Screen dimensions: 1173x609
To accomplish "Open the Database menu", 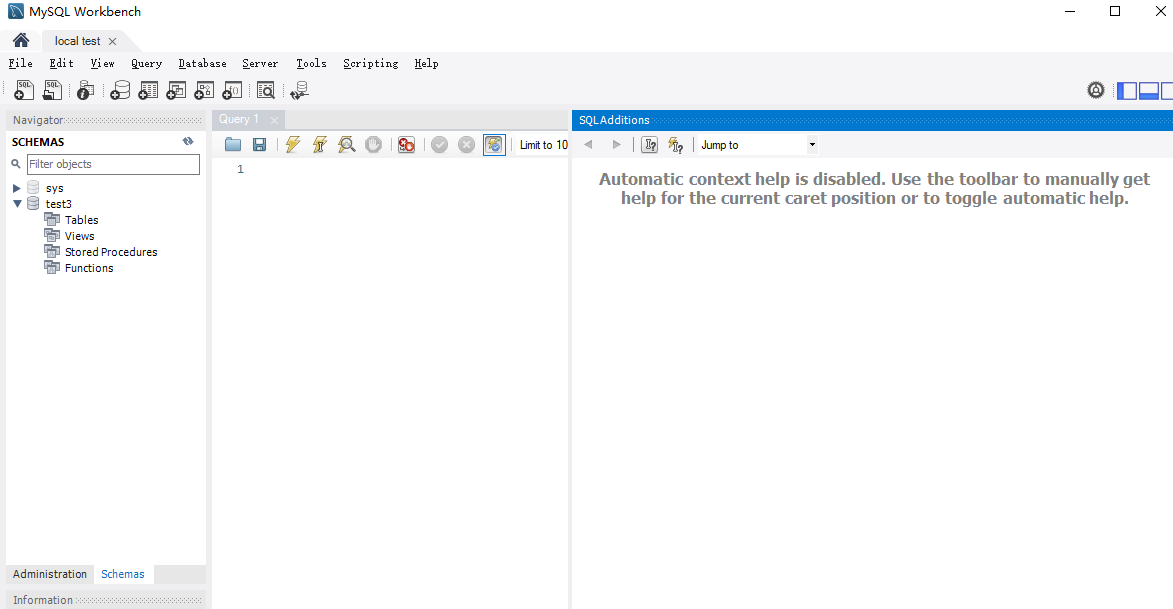I will point(203,64).
